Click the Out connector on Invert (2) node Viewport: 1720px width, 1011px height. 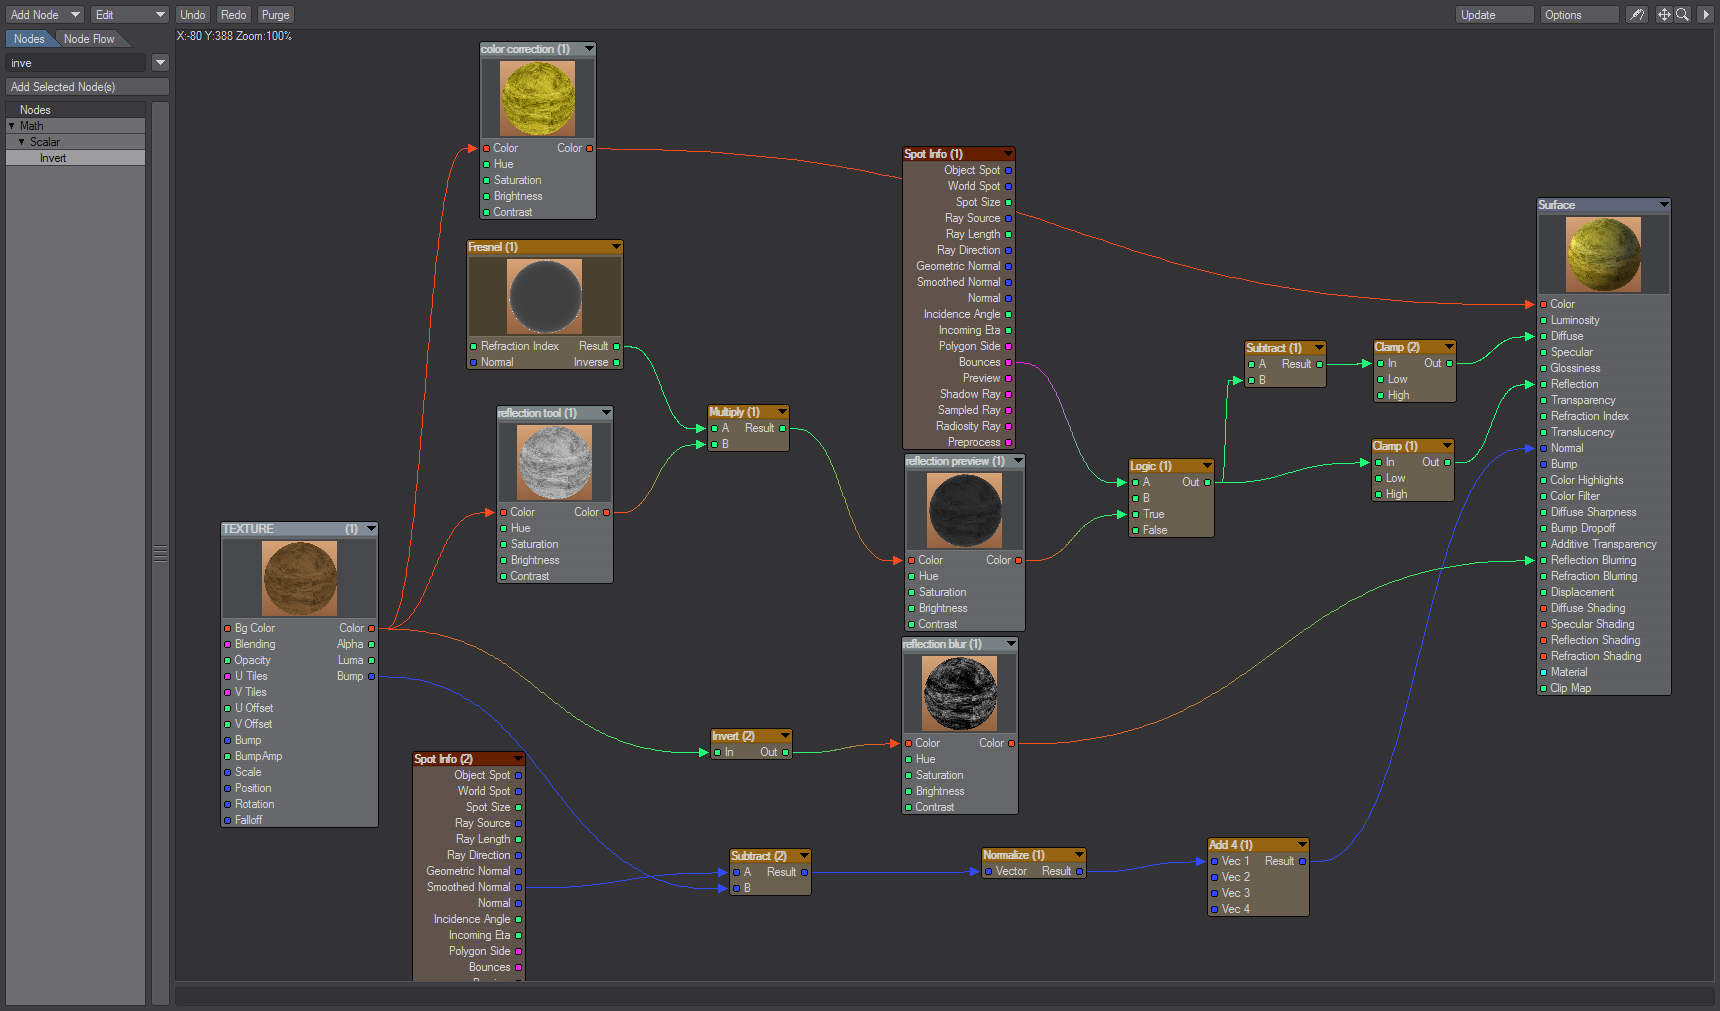pyautogui.click(x=786, y=753)
